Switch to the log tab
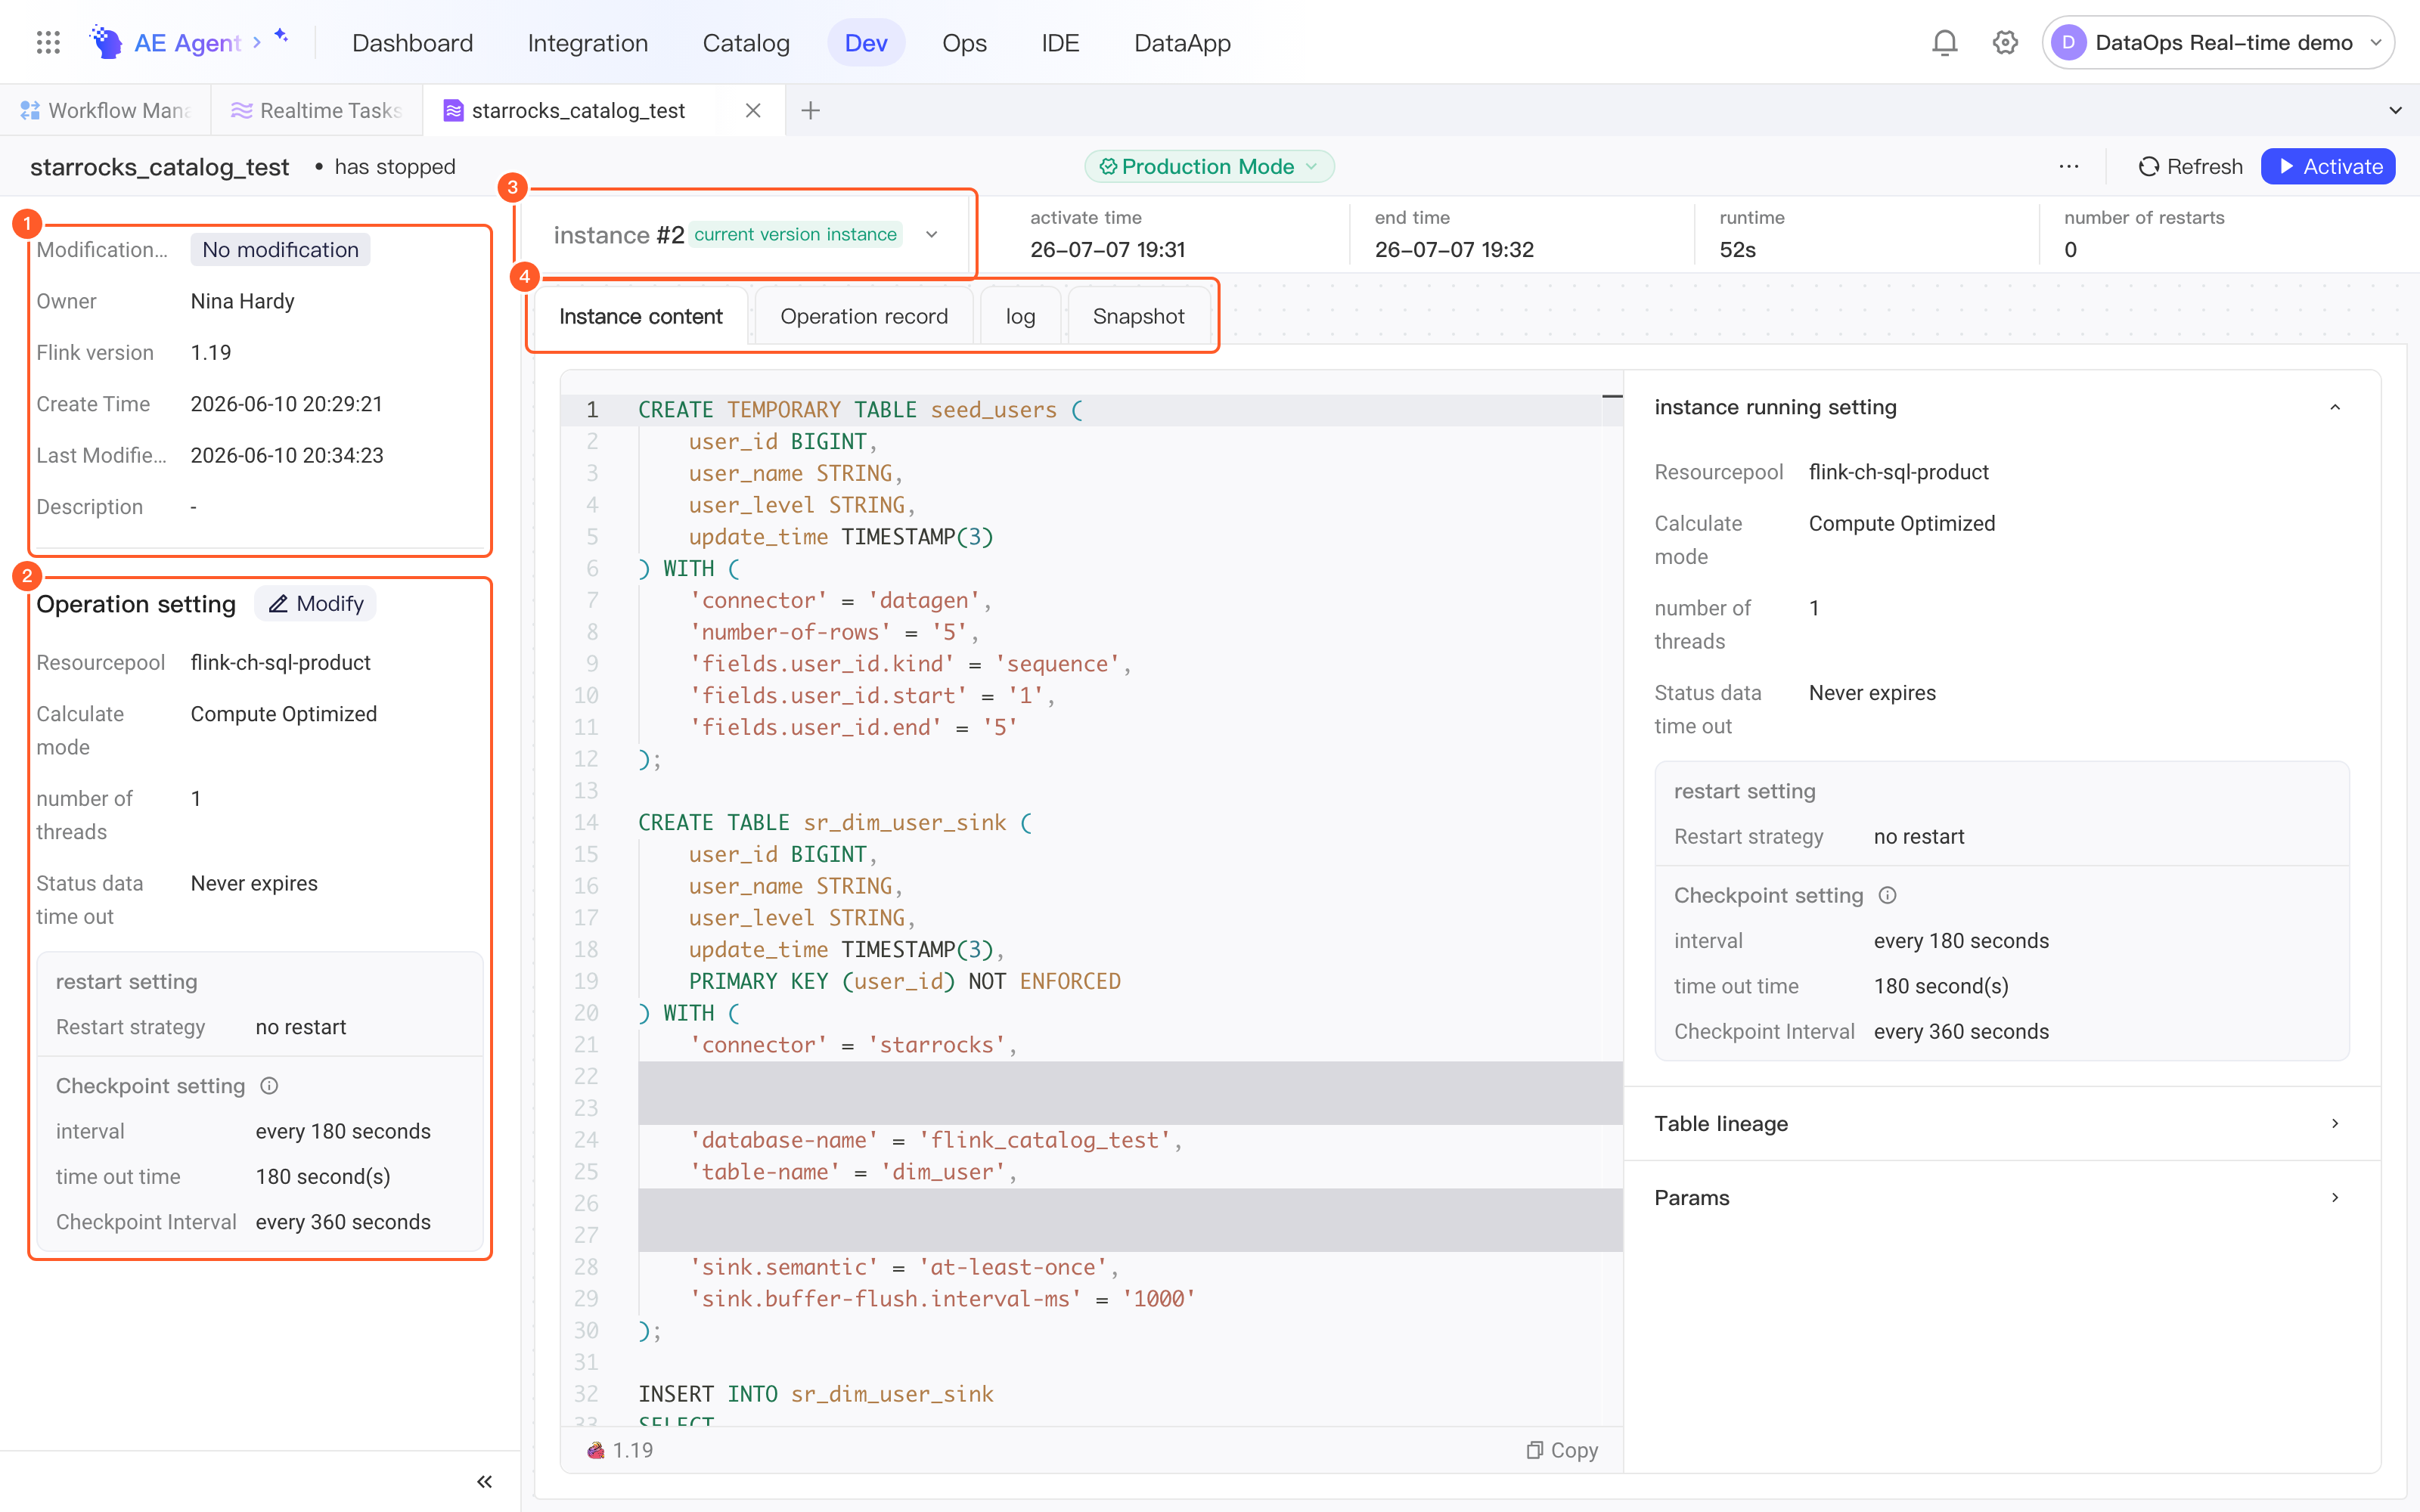Screen dimensions: 2420x1512 coord(1020,316)
